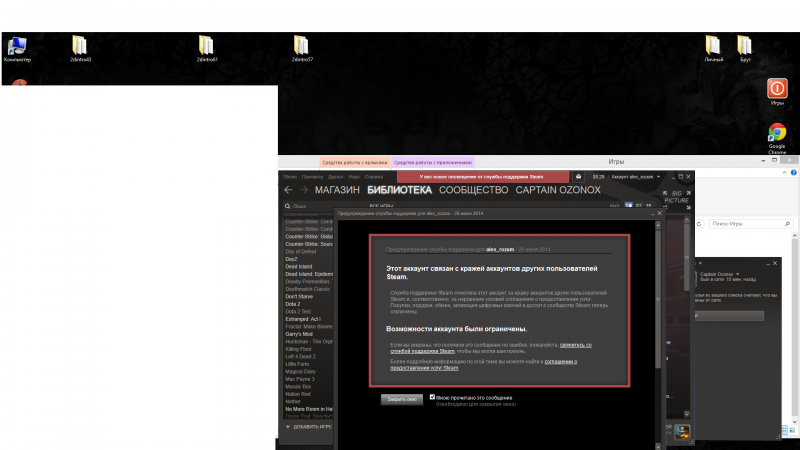Go to the СООБЩЕСТВО tab
This screenshot has width=800, height=450.
pyautogui.click(x=473, y=190)
